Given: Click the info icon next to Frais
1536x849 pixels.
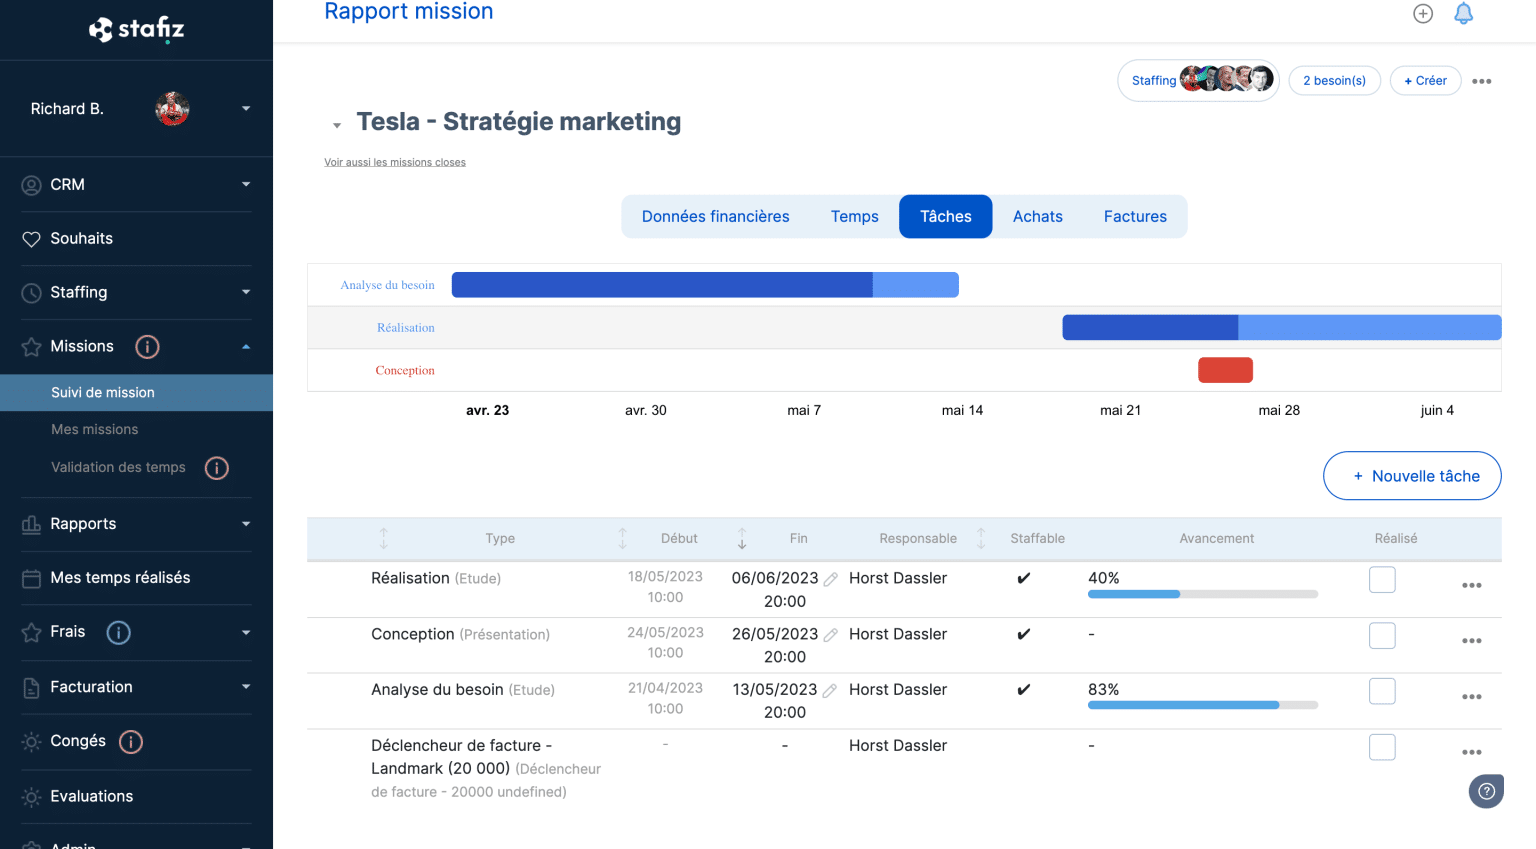Looking at the screenshot, I should (118, 633).
